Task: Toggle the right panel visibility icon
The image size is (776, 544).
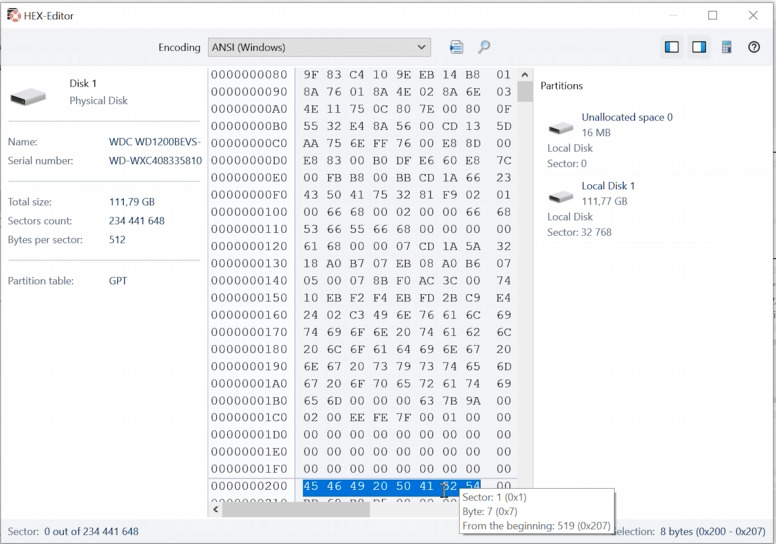Action: pos(699,47)
